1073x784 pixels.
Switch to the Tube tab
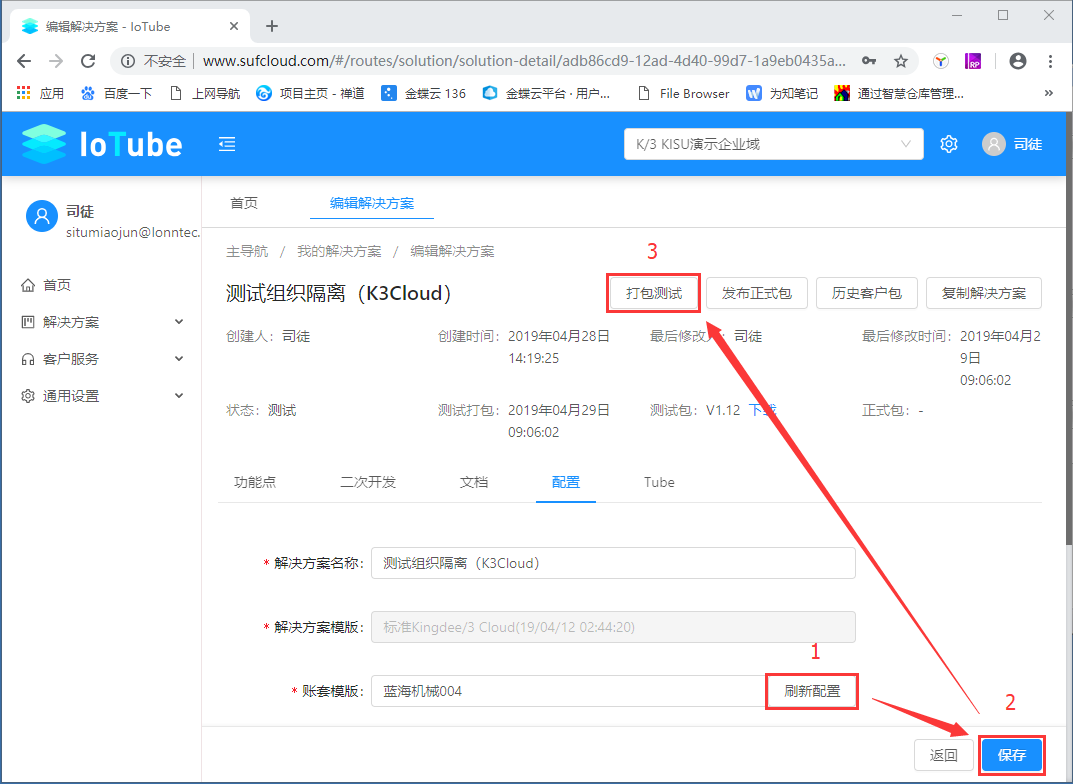tap(659, 482)
